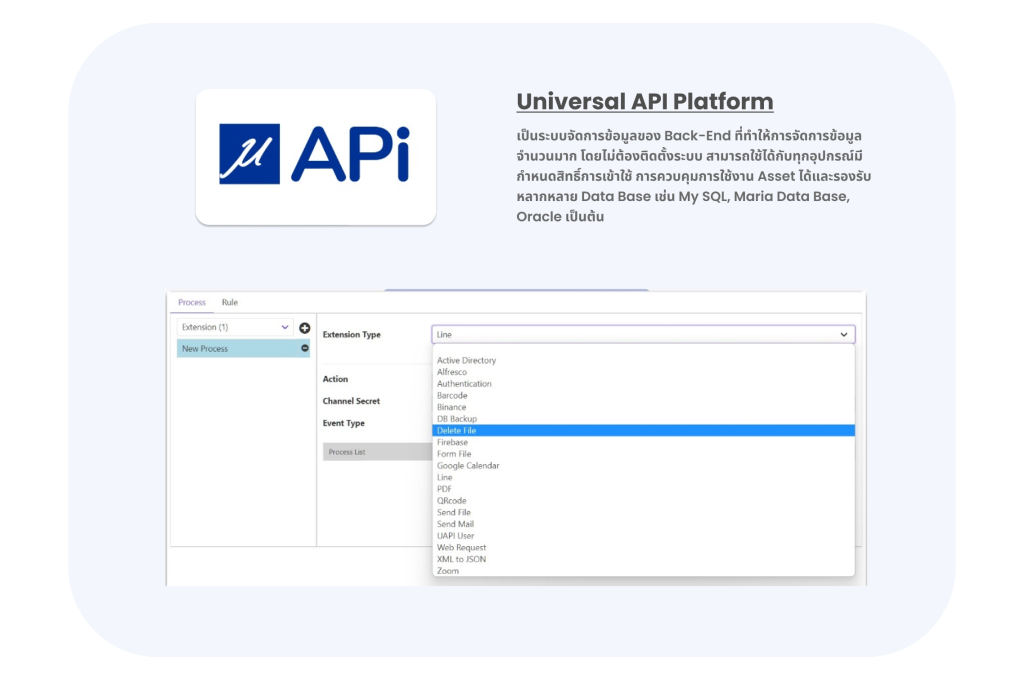Switch to the Rule tab
This screenshot has height=680, width=1024.
tap(230, 302)
